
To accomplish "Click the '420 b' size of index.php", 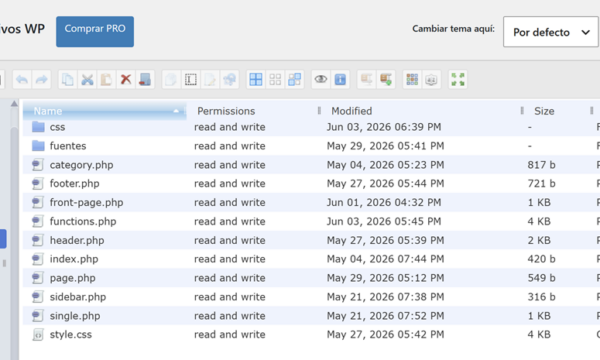I will point(541,259).
